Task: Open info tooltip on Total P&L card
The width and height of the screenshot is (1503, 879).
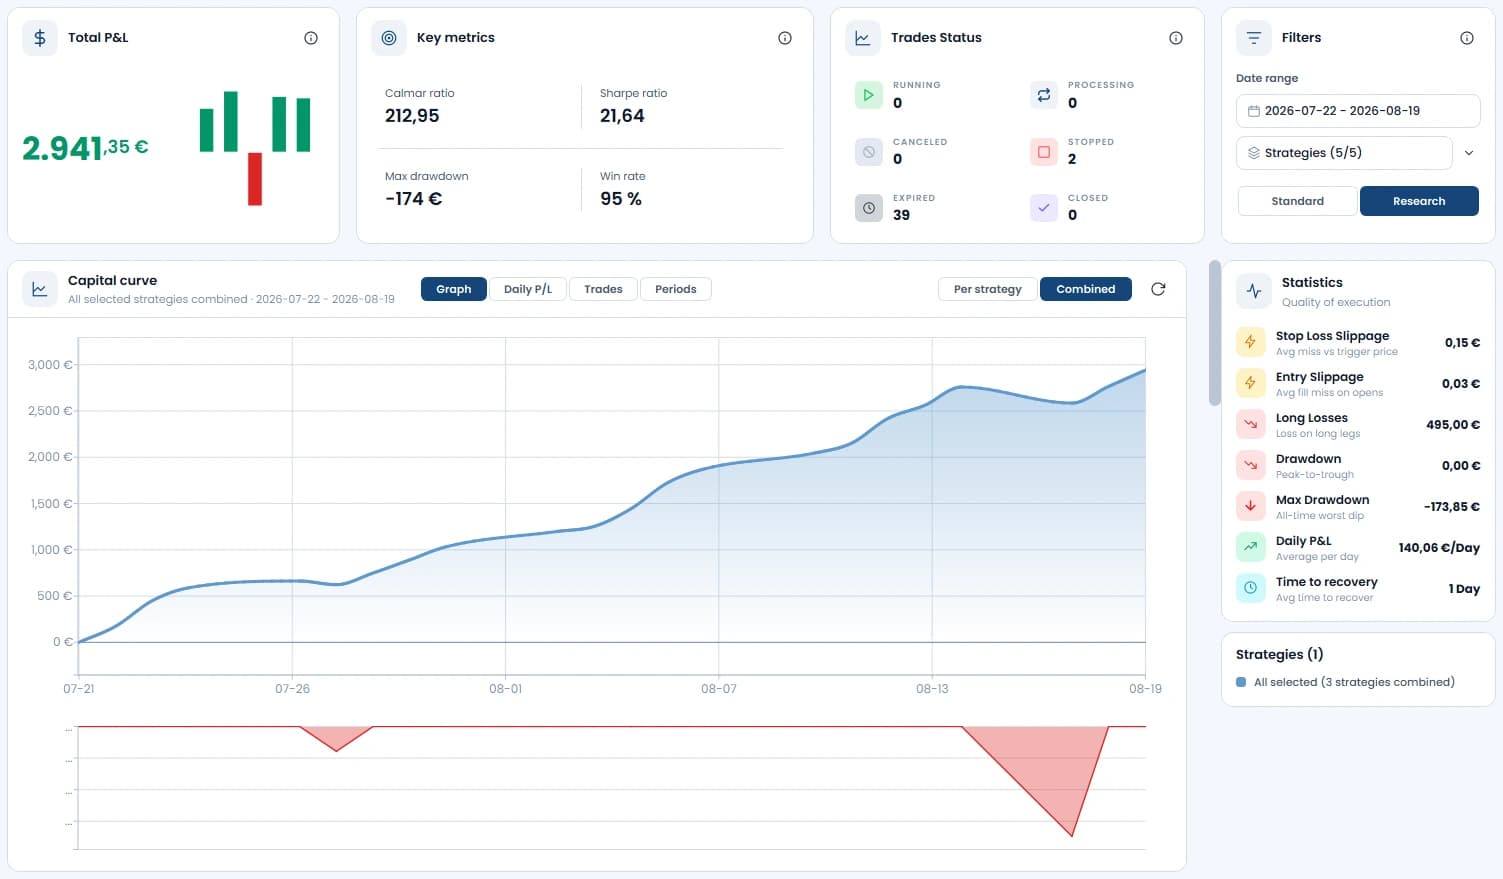Action: pos(311,38)
